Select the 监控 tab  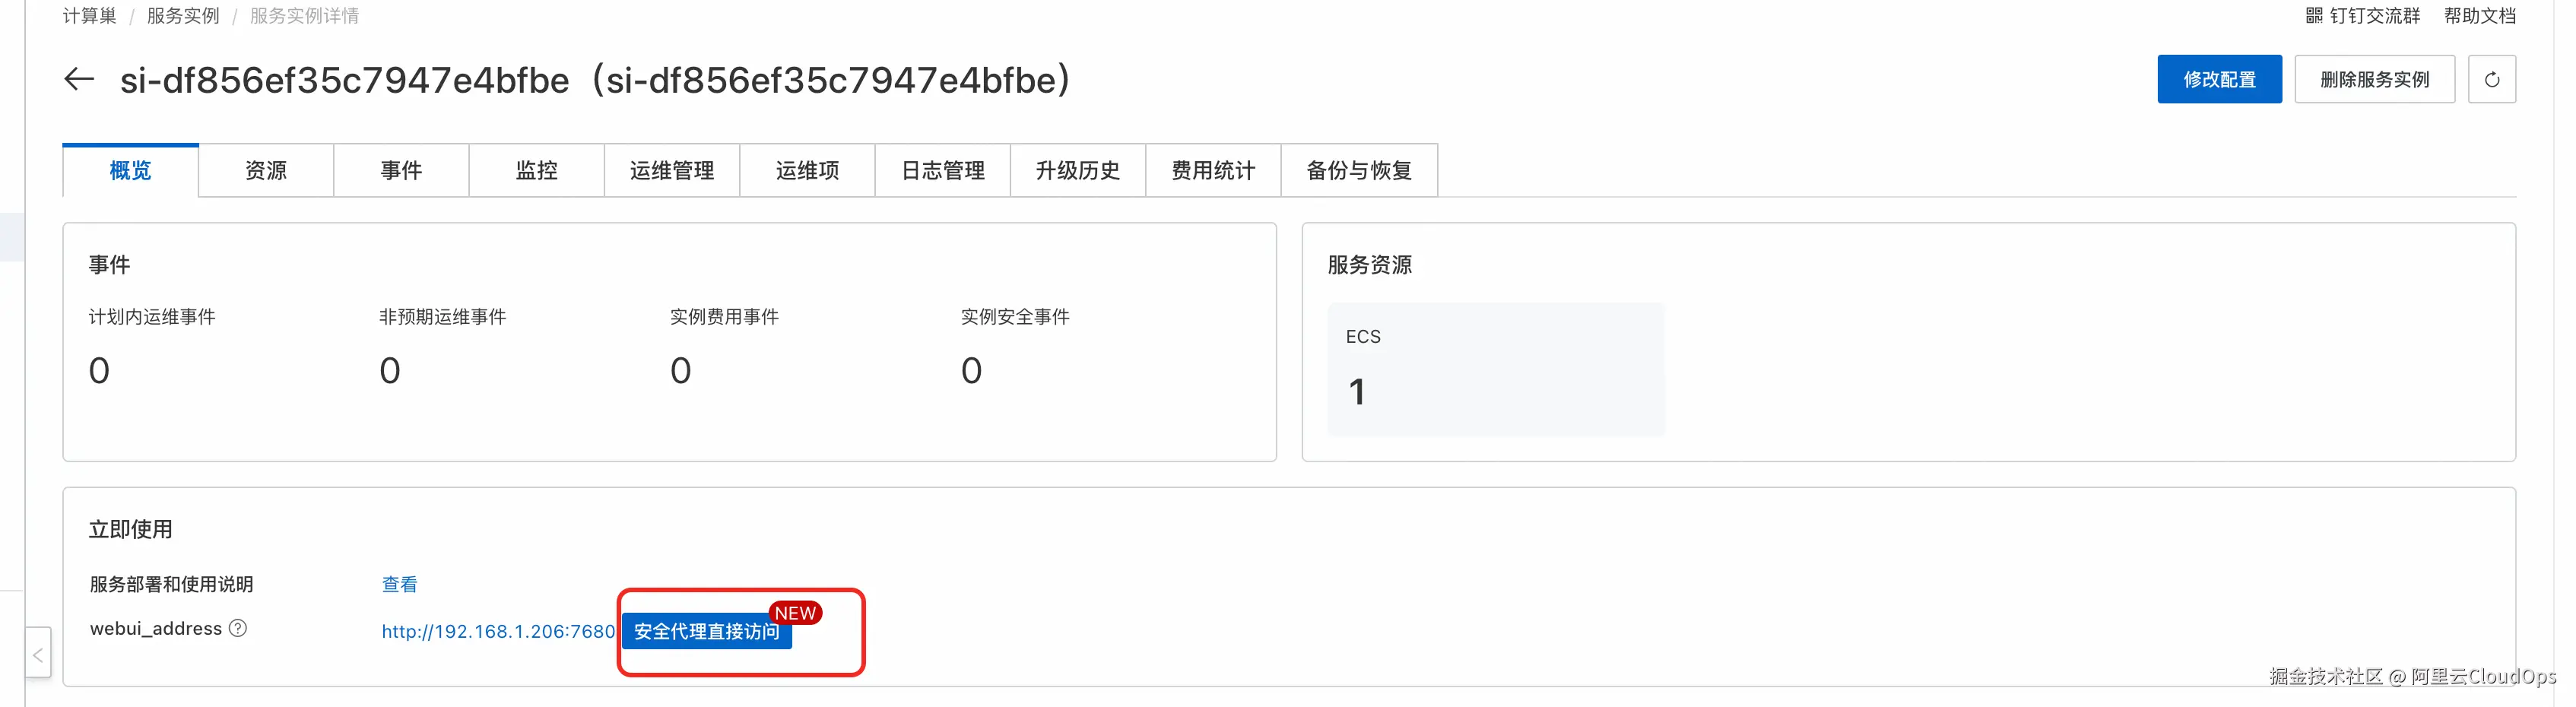click(x=537, y=171)
